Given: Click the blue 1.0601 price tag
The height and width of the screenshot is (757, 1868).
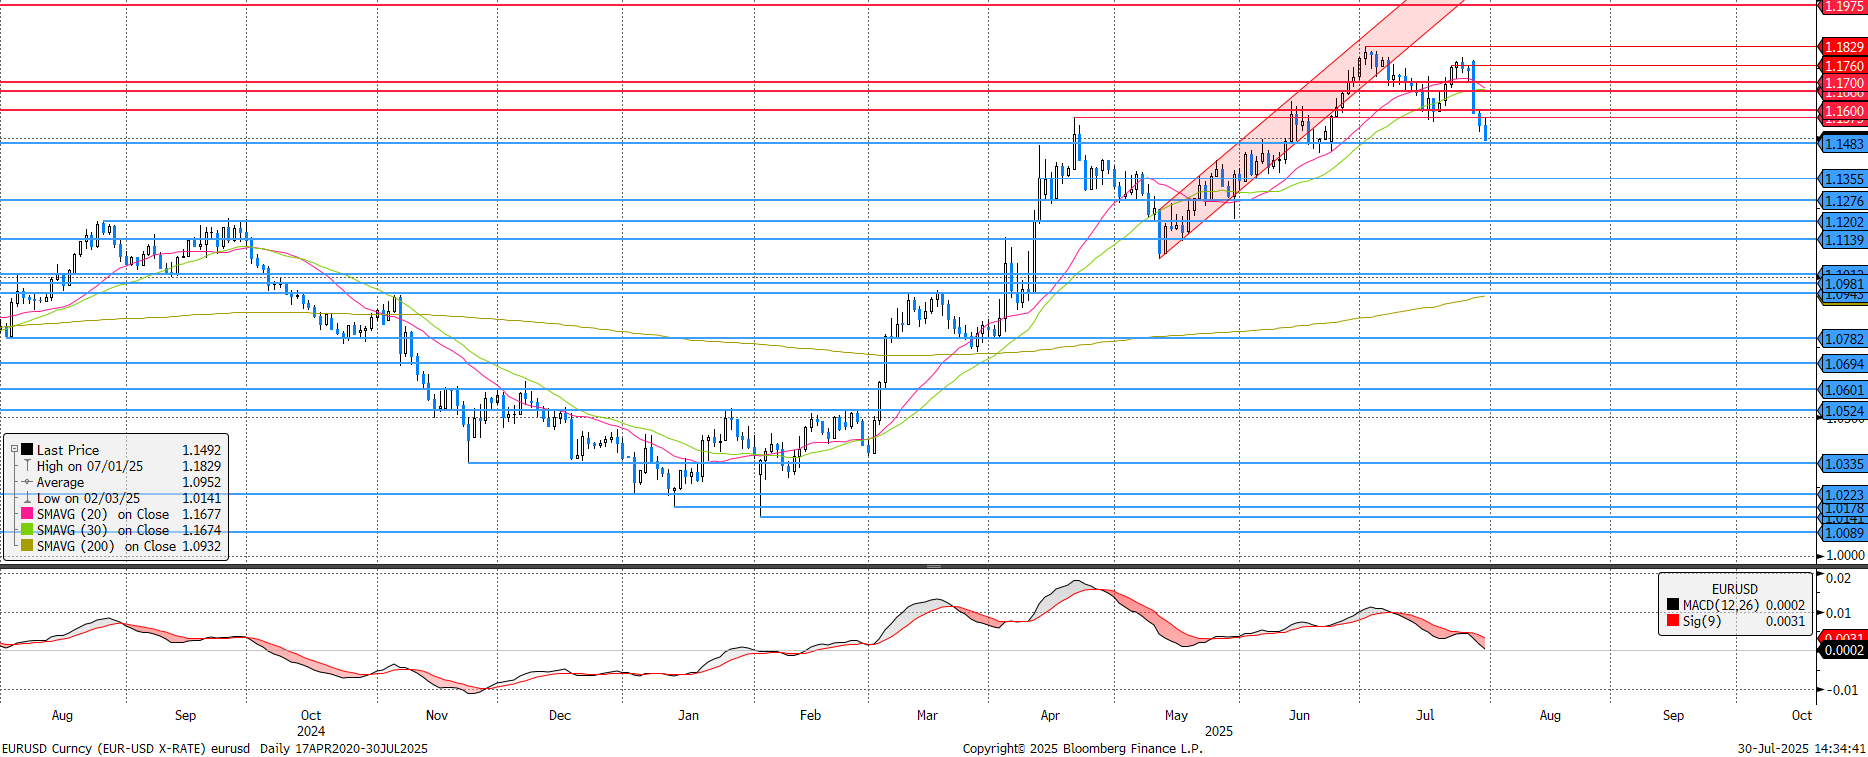Looking at the screenshot, I should (x=1842, y=390).
